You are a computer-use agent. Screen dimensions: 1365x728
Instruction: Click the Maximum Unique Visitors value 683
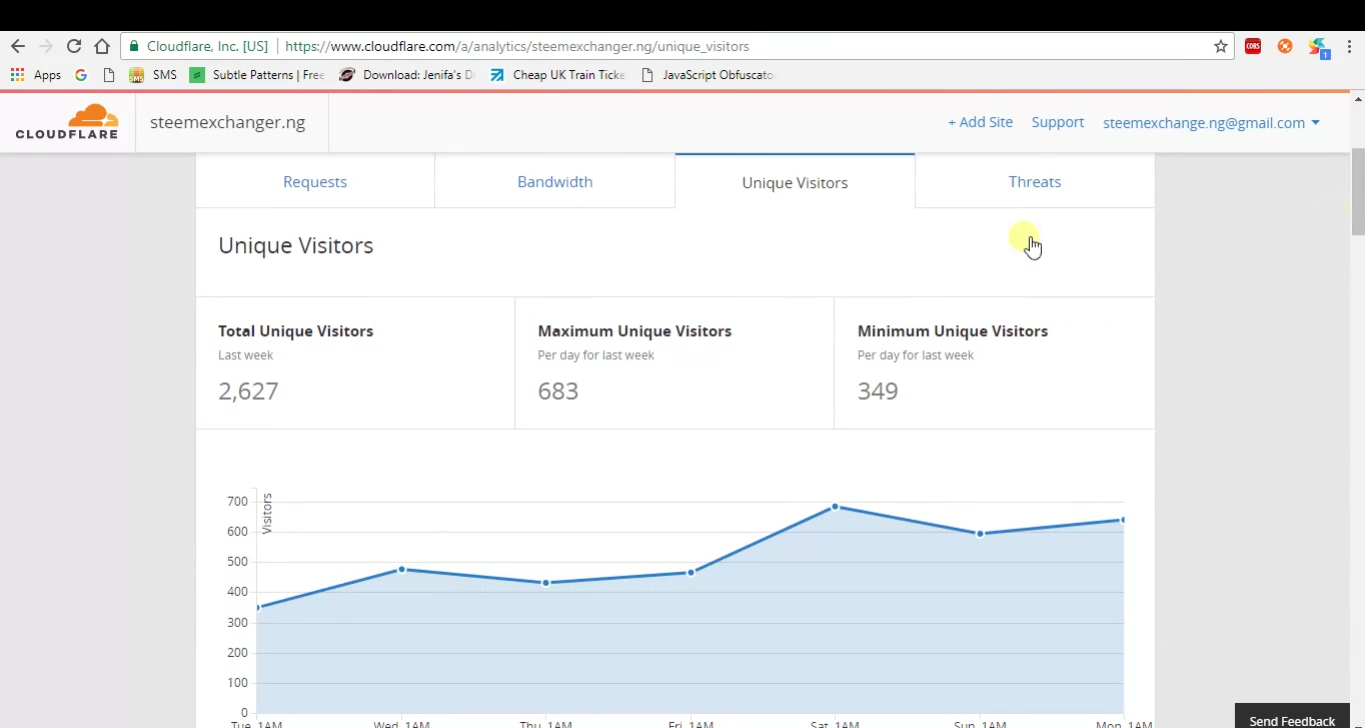click(x=558, y=391)
